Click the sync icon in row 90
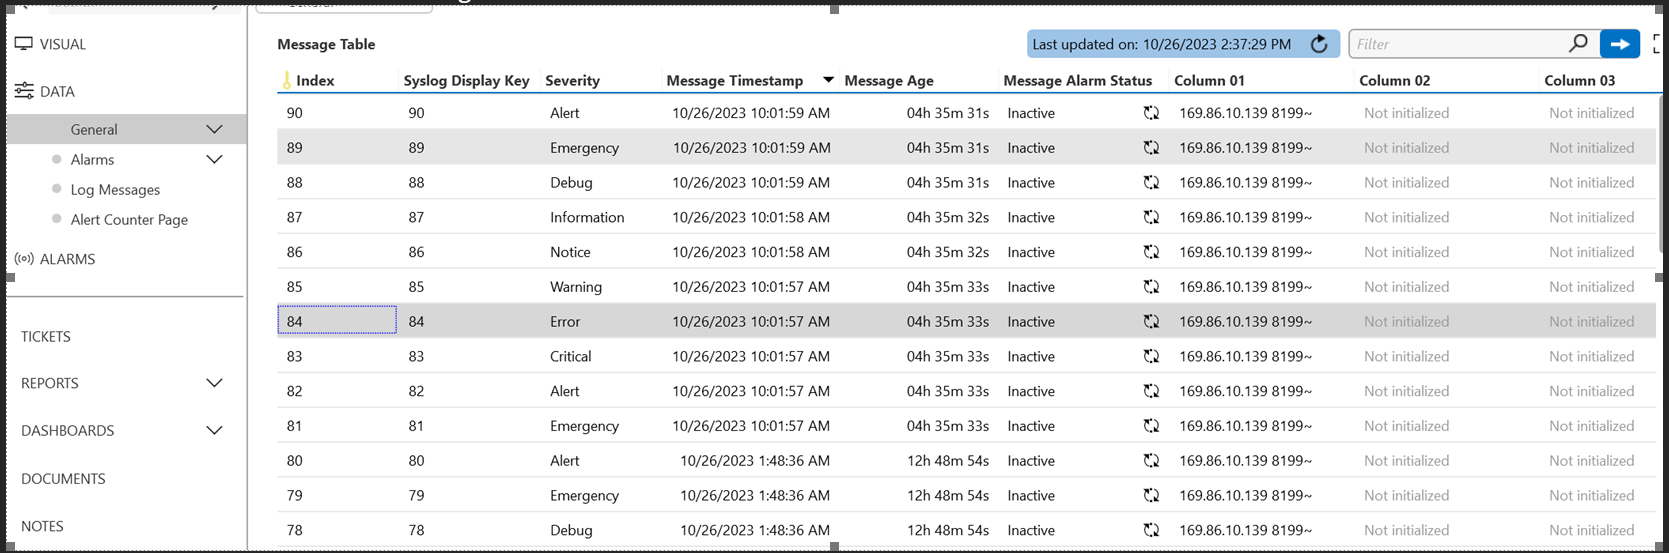This screenshot has width=1669, height=553. point(1151,113)
